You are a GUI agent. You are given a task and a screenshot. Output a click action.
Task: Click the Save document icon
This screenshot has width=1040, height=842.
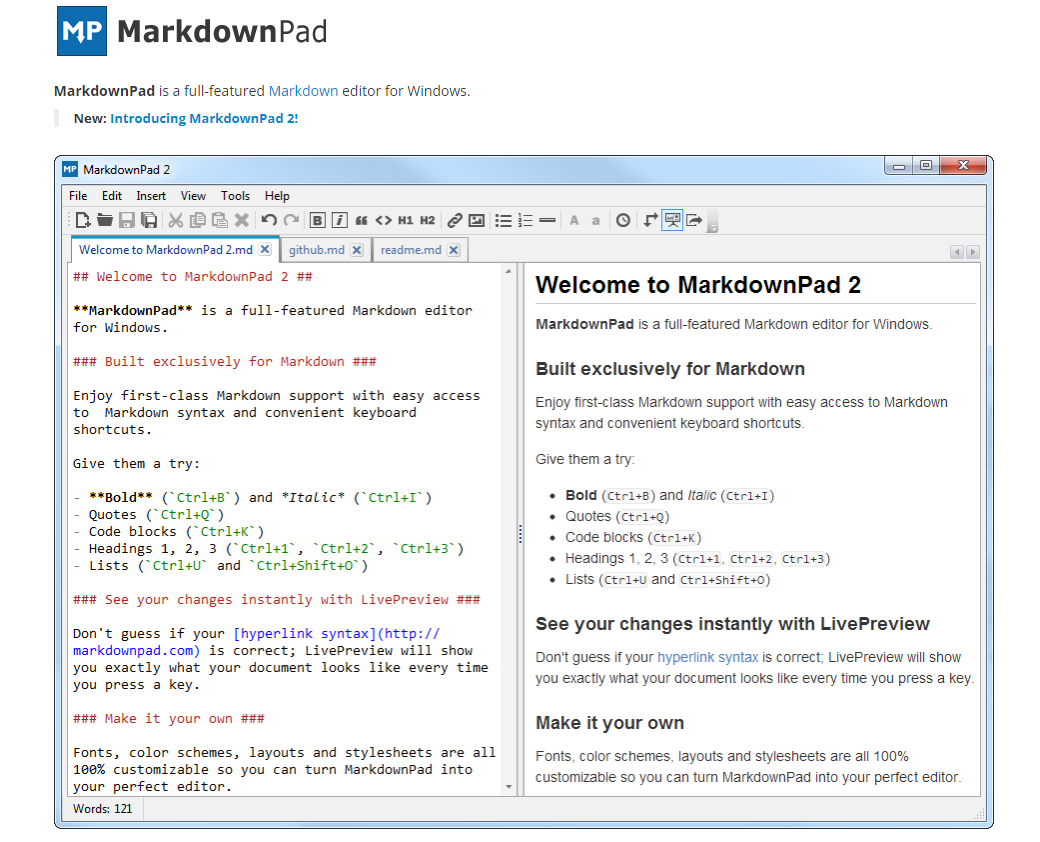pos(127,220)
